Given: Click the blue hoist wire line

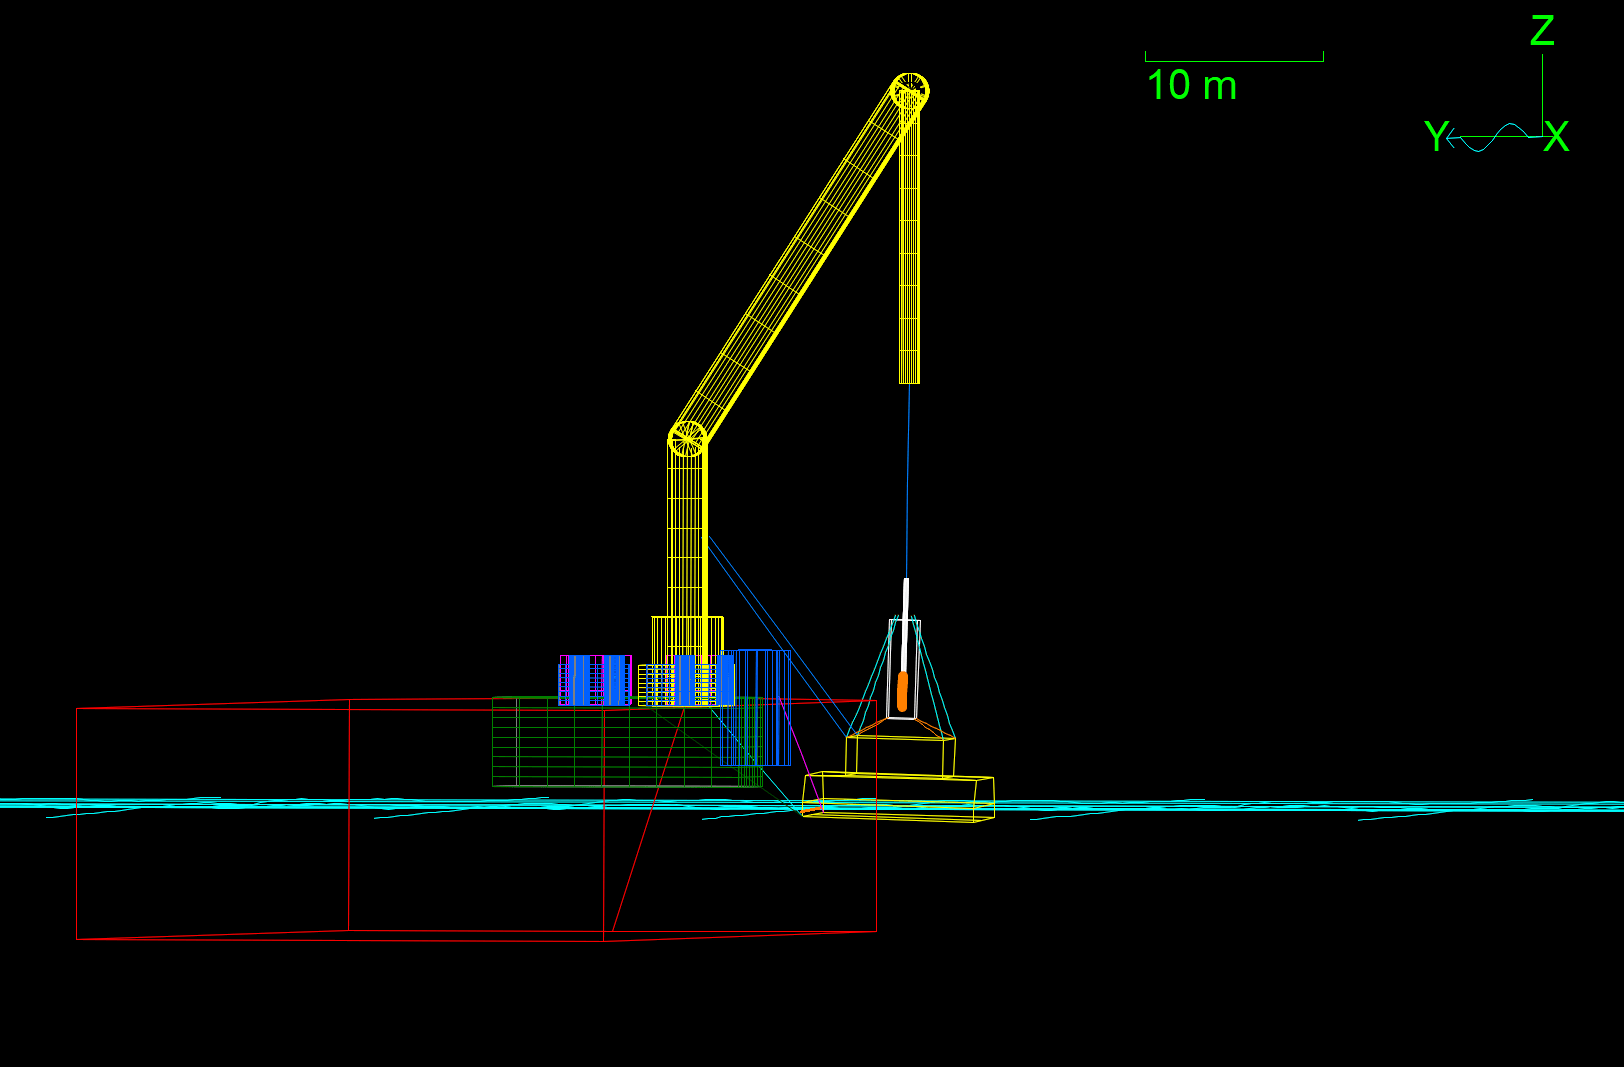Looking at the screenshot, I should pos(908,480).
